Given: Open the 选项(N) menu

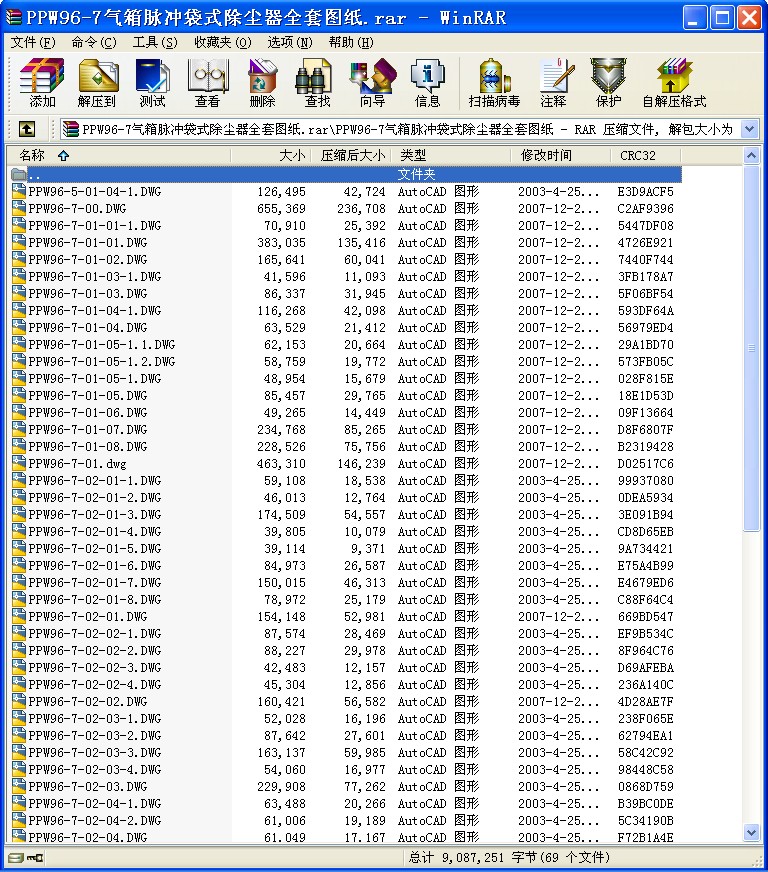Looking at the screenshot, I should click(x=290, y=42).
